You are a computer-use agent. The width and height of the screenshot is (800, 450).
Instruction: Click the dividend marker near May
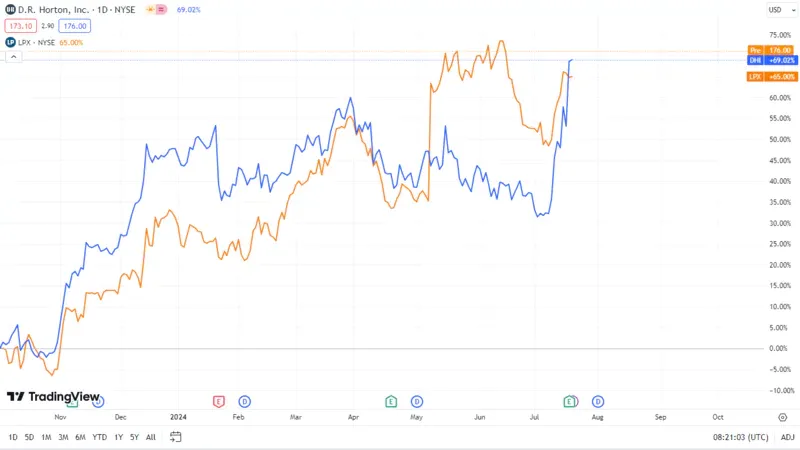pyautogui.click(x=416, y=402)
